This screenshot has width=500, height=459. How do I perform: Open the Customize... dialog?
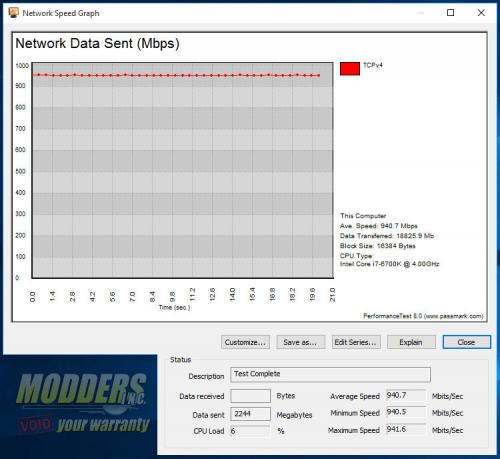pyautogui.click(x=245, y=342)
